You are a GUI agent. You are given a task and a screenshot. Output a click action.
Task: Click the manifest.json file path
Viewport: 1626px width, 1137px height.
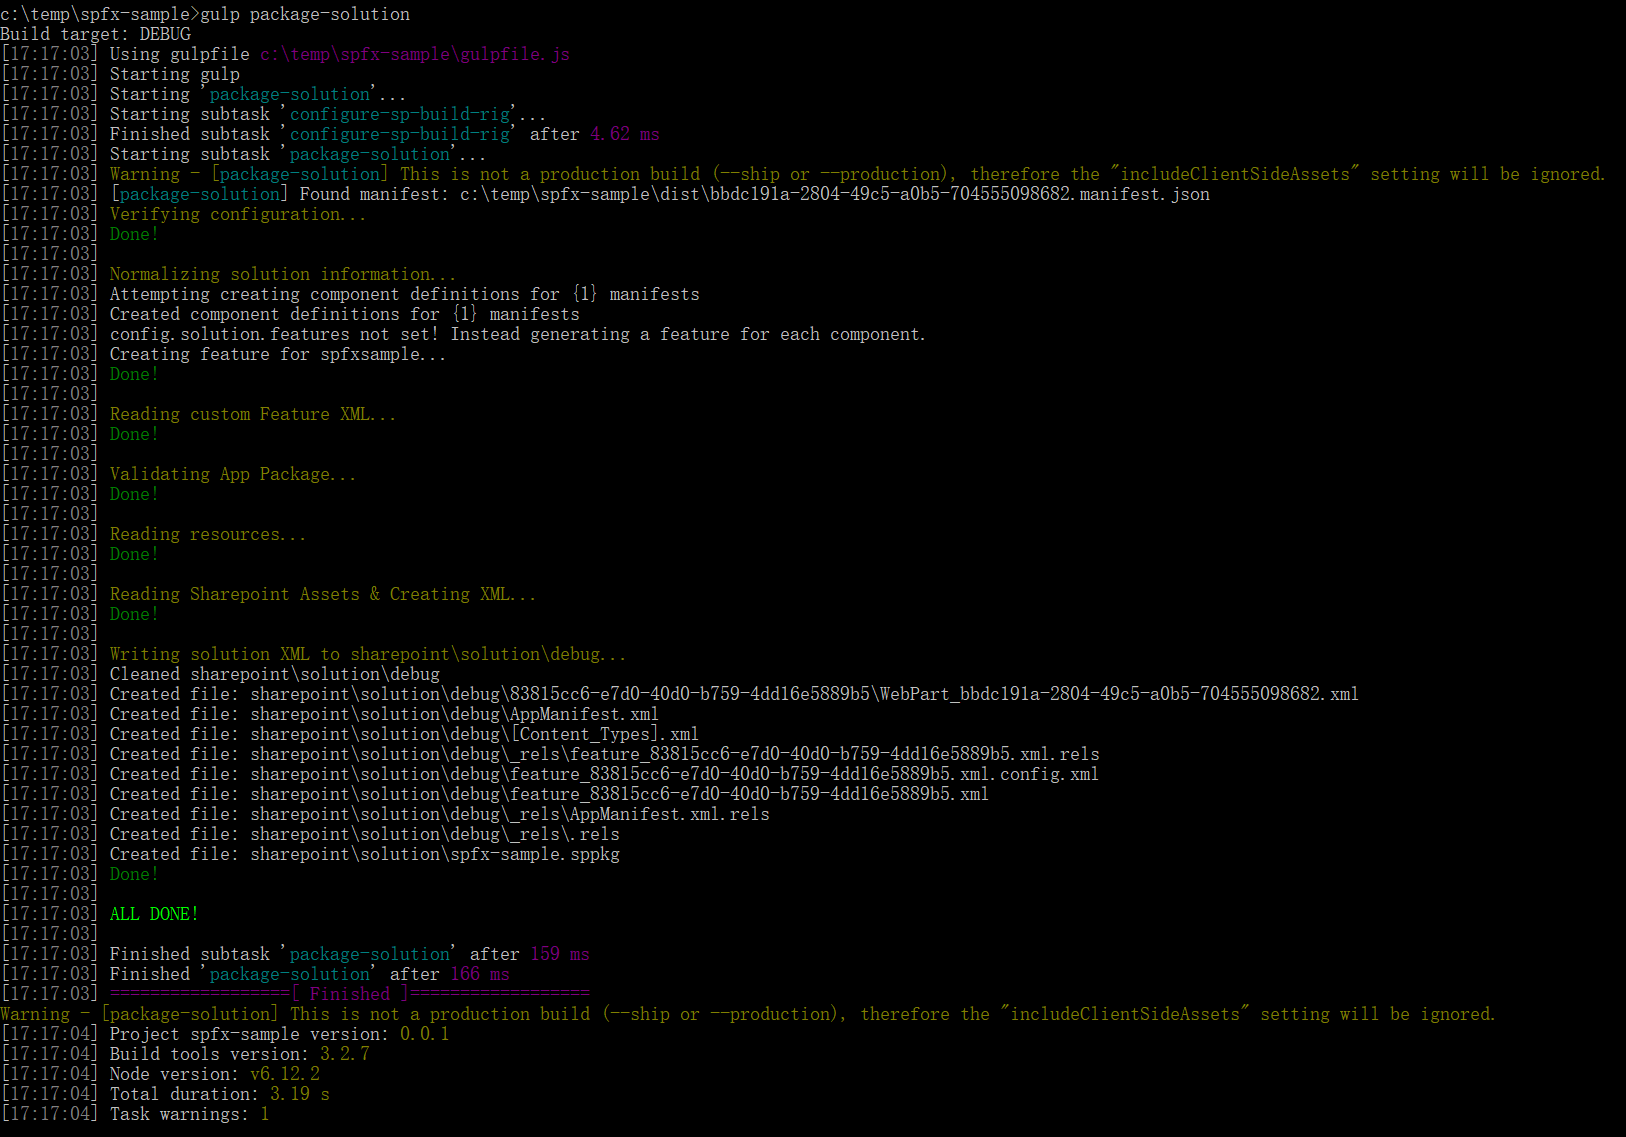pos(834,194)
